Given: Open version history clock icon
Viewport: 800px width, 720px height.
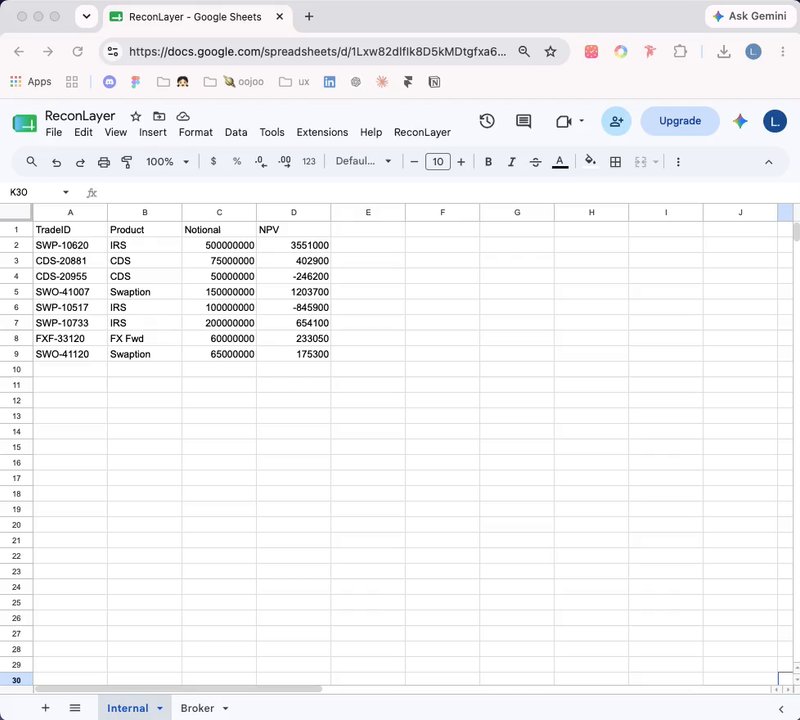Looking at the screenshot, I should [x=487, y=121].
